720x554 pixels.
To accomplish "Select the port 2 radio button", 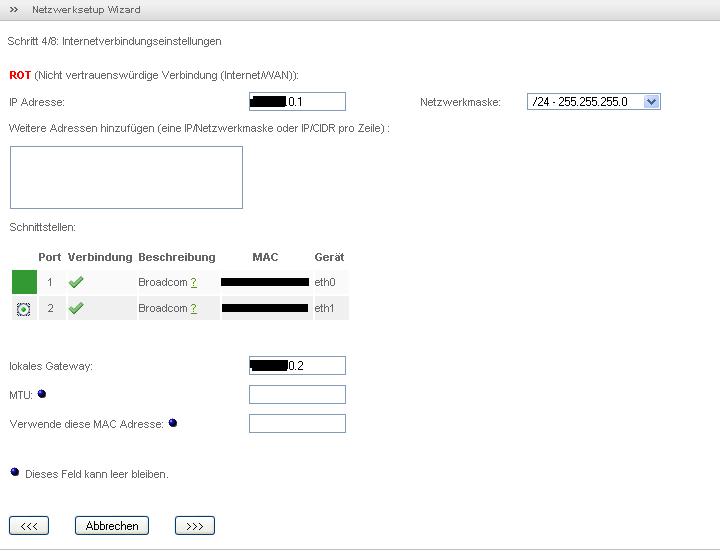I will tap(23, 309).
